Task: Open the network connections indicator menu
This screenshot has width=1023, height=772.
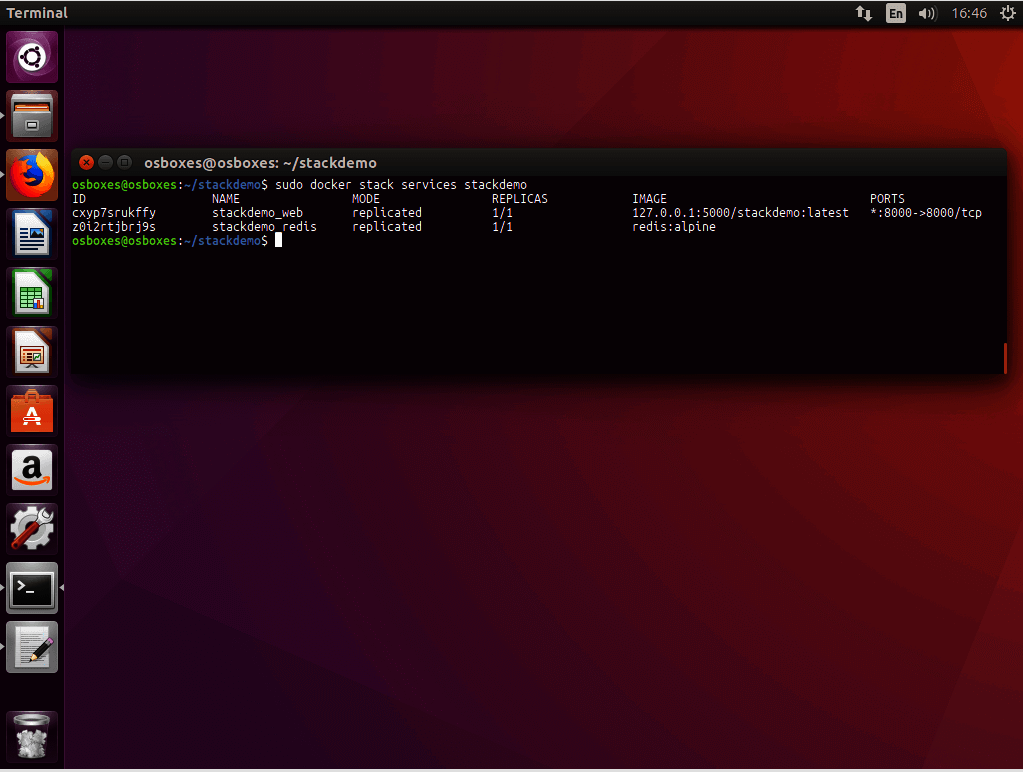Action: [x=864, y=13]
